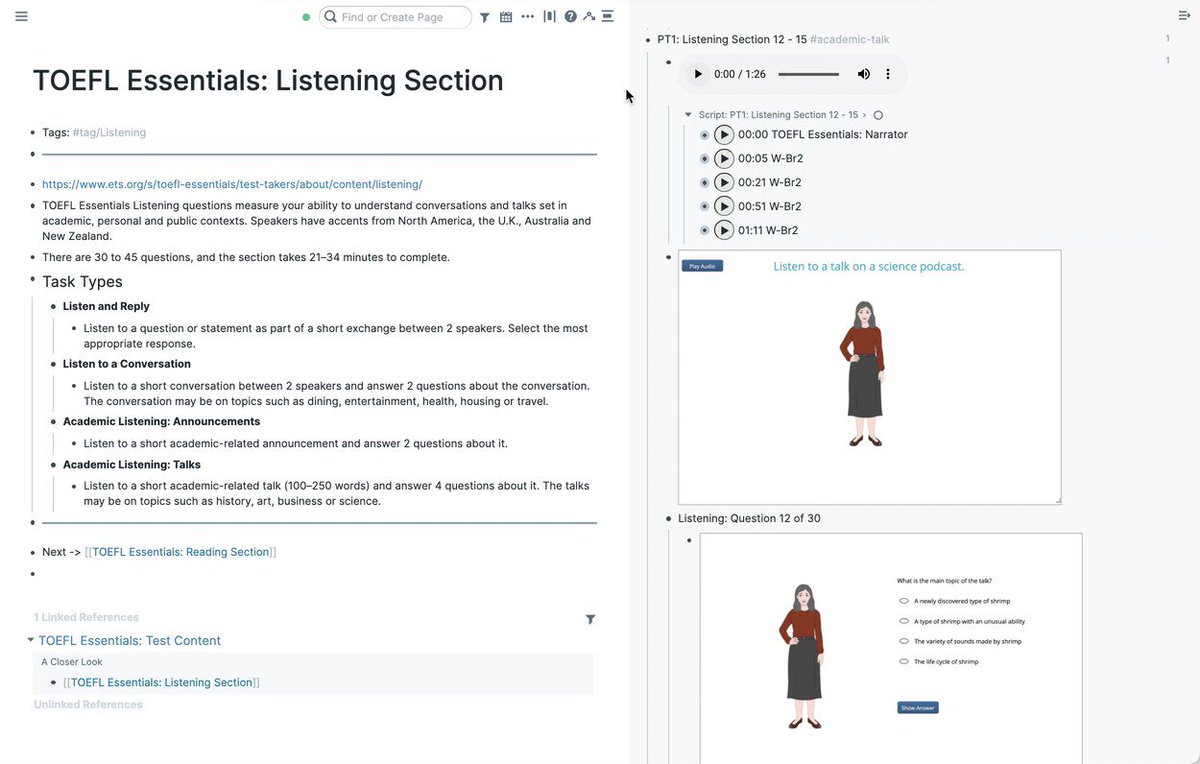Screen dimensions: 1200x764
Task: Collapse the Script: PT1 Listening Section block
Action: (x=688, y=115)
